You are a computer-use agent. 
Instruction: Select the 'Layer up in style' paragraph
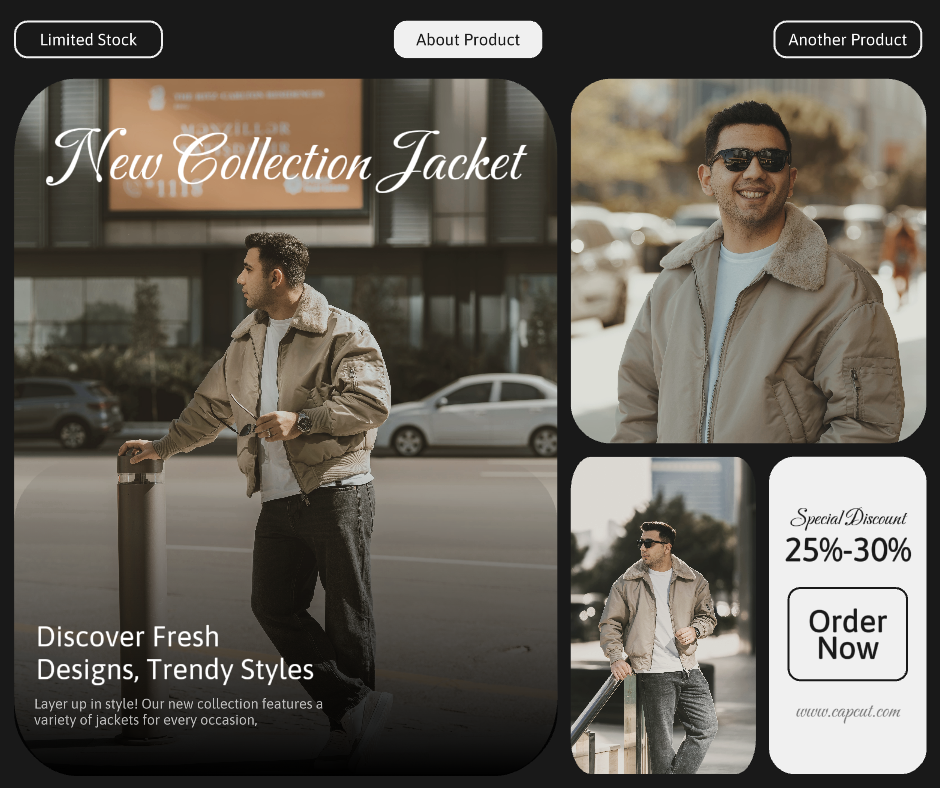(x=178, y=711)
